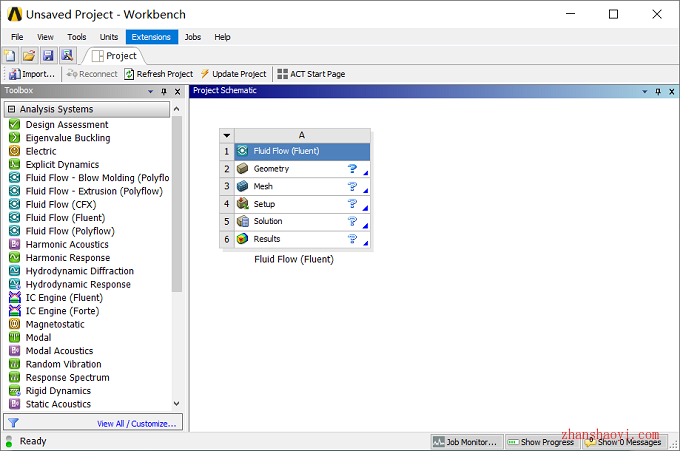
Task: Click Explicit Dynamics icon in Toolbox
Action: 14,164
